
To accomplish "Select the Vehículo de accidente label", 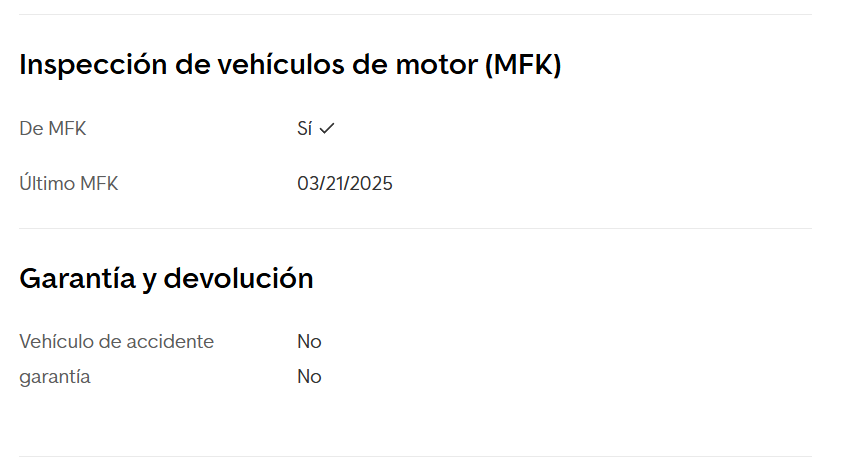I will pyautogui.click(x=116, y=342).
